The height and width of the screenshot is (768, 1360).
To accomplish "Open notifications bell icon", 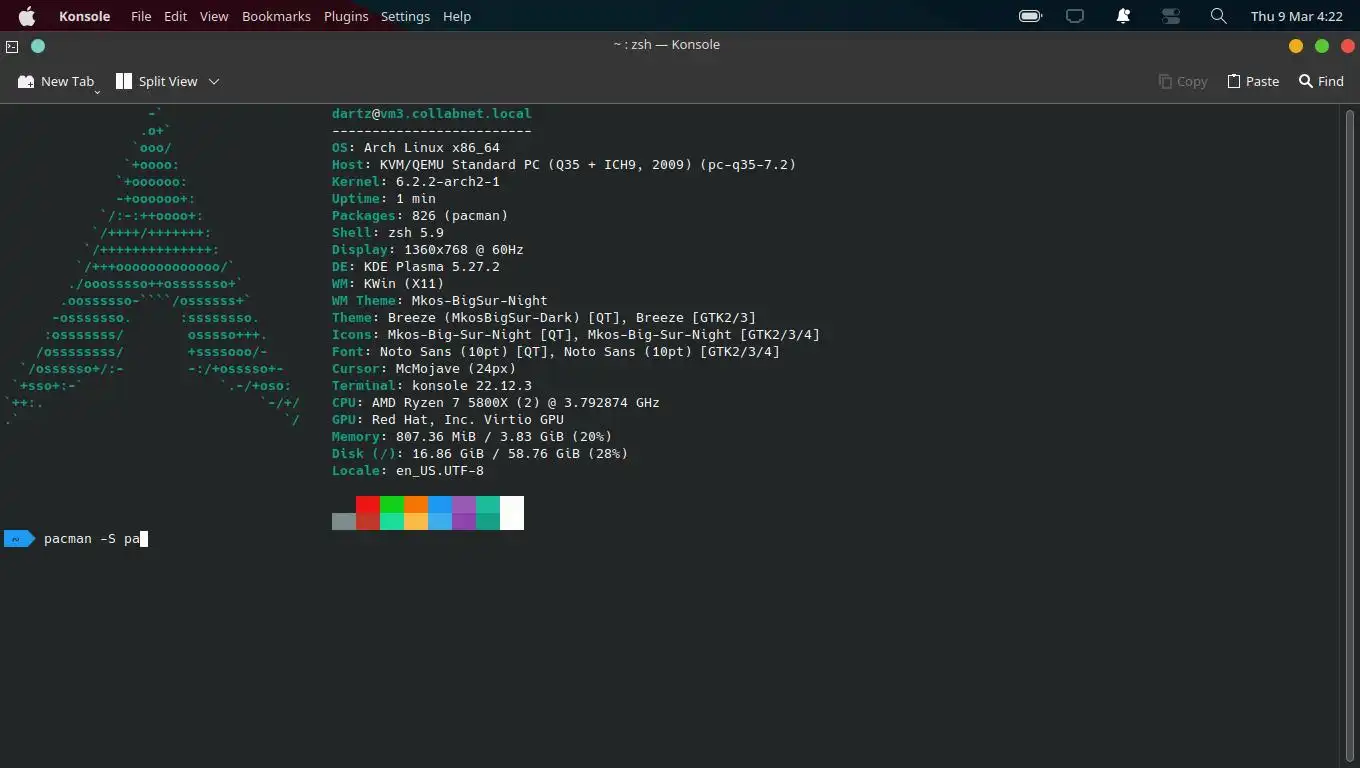I will point(1123,16).
